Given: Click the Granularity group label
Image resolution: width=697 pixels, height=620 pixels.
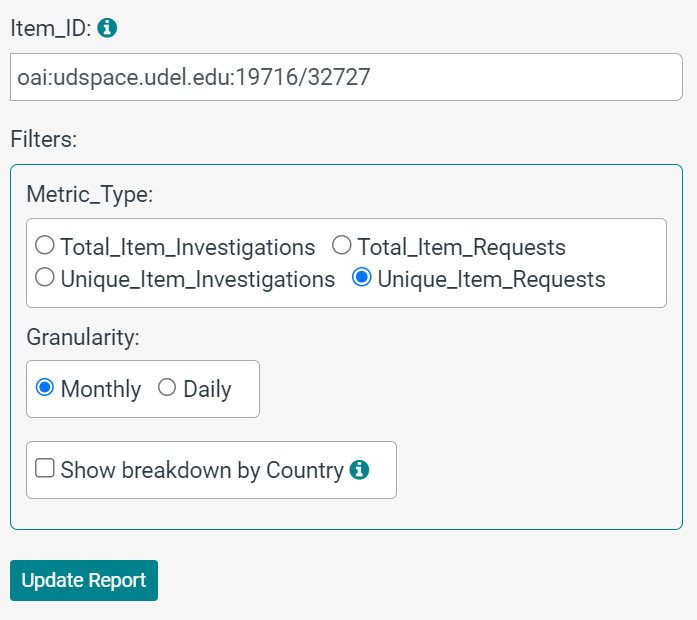Looking at the screenshot, I should coord(82,337).
